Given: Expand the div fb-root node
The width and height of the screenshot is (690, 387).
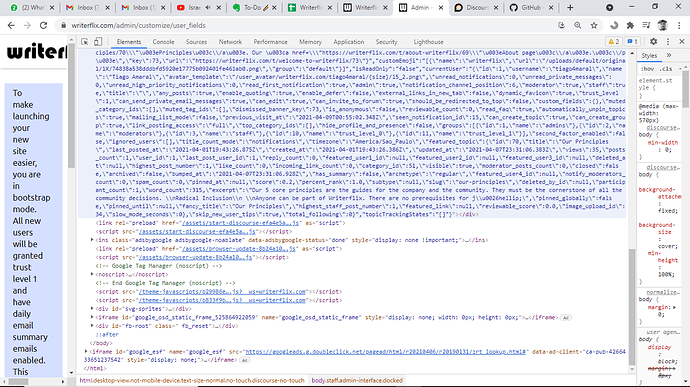Looking at the screenshot, I should pyautogui.click(x=92, y=326).
